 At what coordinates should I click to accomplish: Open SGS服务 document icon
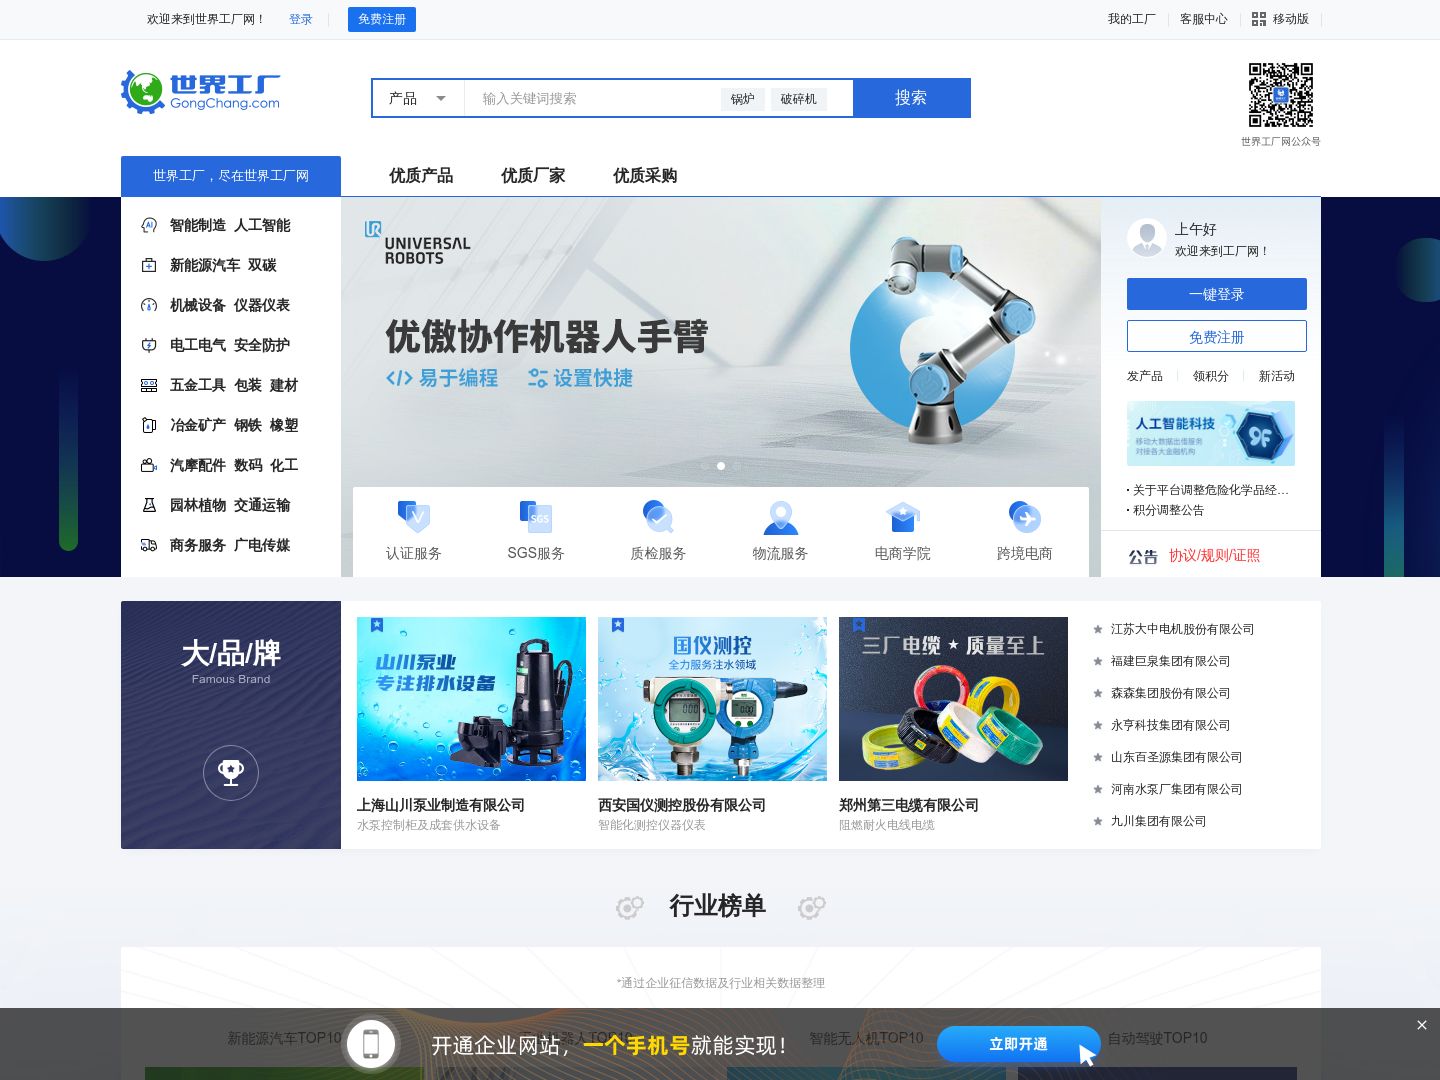(x=536, y=517)
